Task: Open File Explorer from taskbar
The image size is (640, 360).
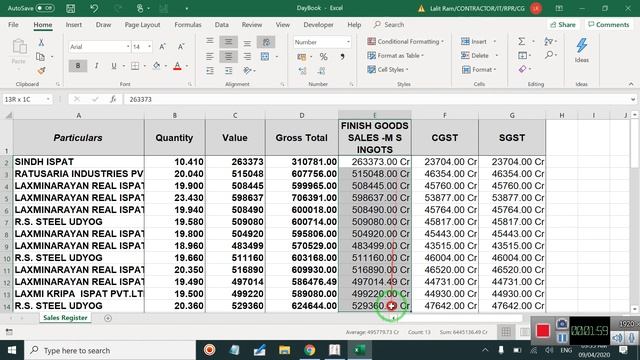Action: pyautogui.click(x=284, y=350)
